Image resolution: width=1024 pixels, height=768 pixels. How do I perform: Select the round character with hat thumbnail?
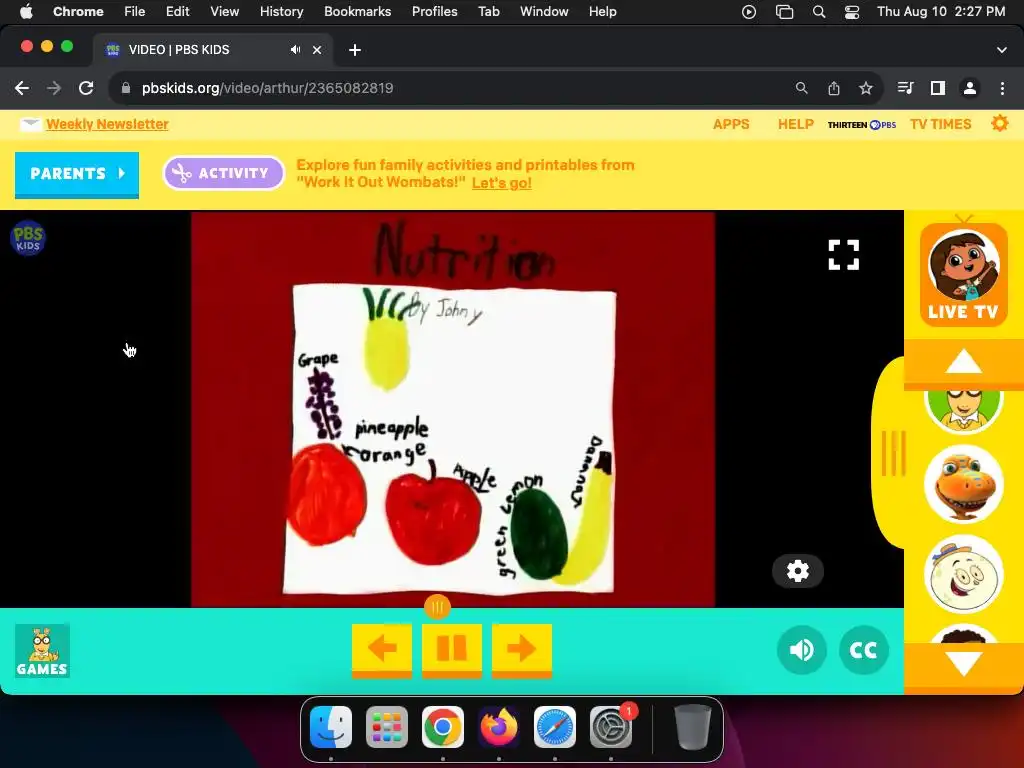963,575
